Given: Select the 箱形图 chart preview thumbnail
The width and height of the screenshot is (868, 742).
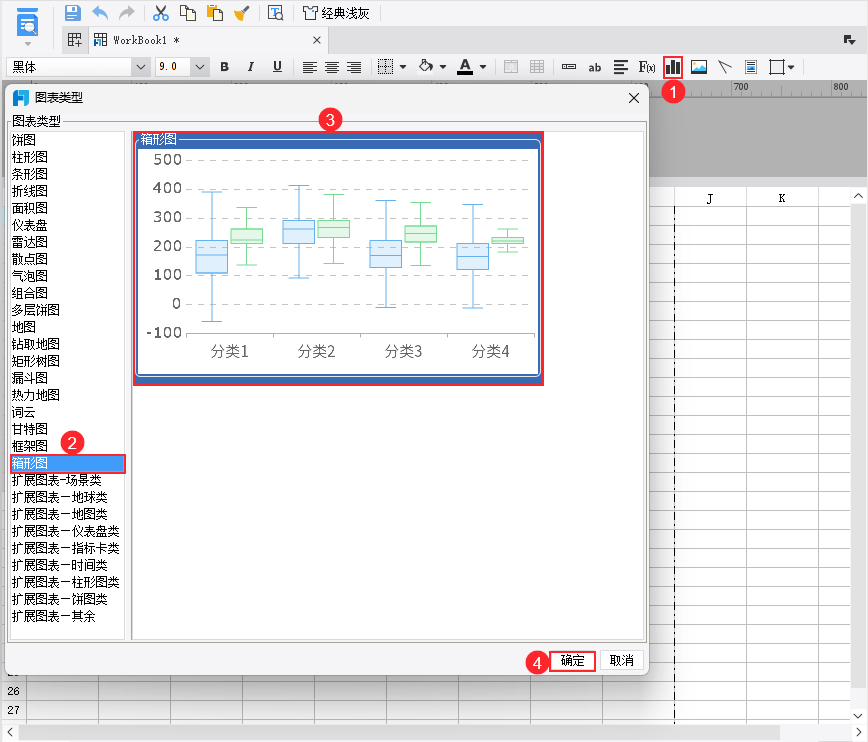Looking at the screenshot, I should pyautogui.click(x=338, y=259).
